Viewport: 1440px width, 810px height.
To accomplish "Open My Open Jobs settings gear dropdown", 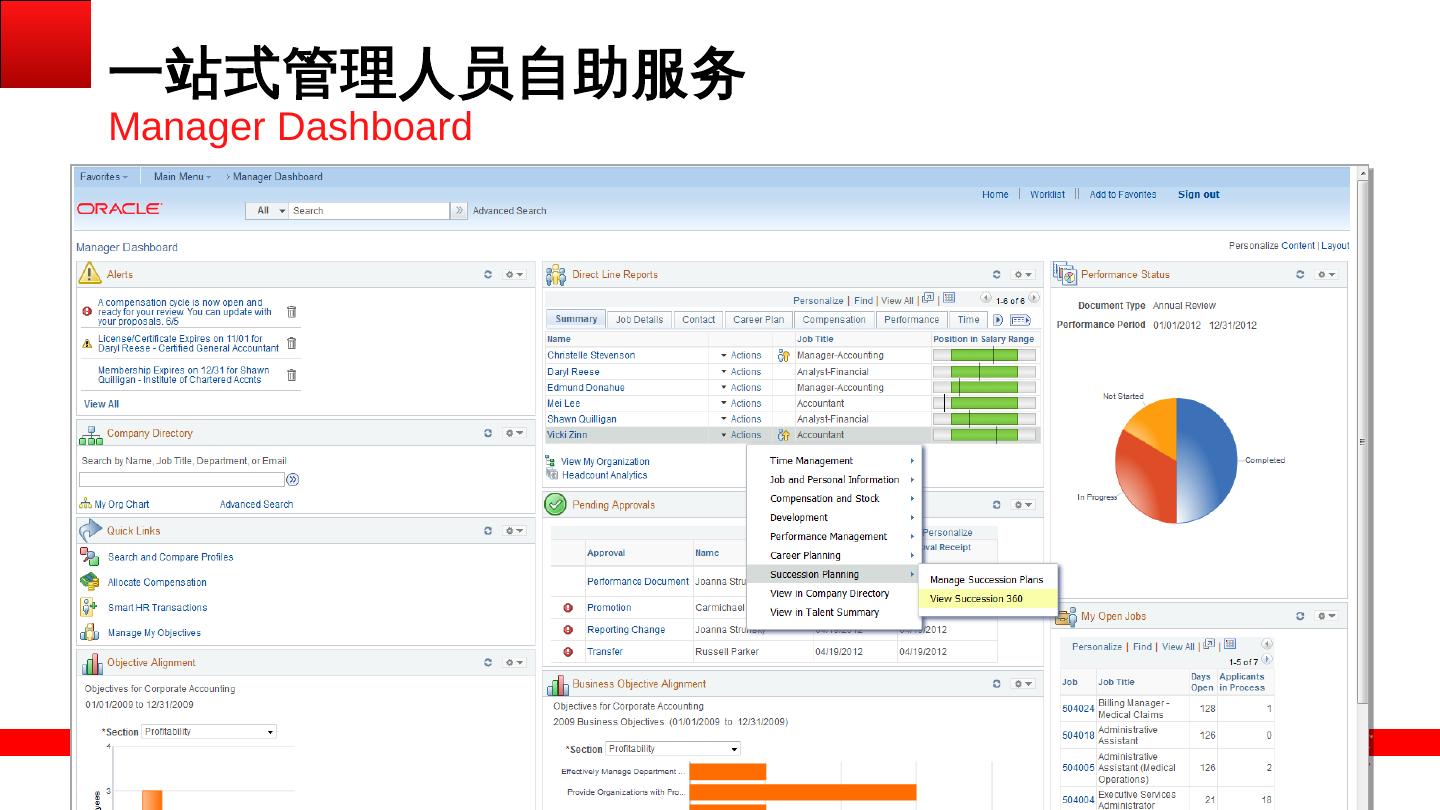I will [x=1326, y=616].
